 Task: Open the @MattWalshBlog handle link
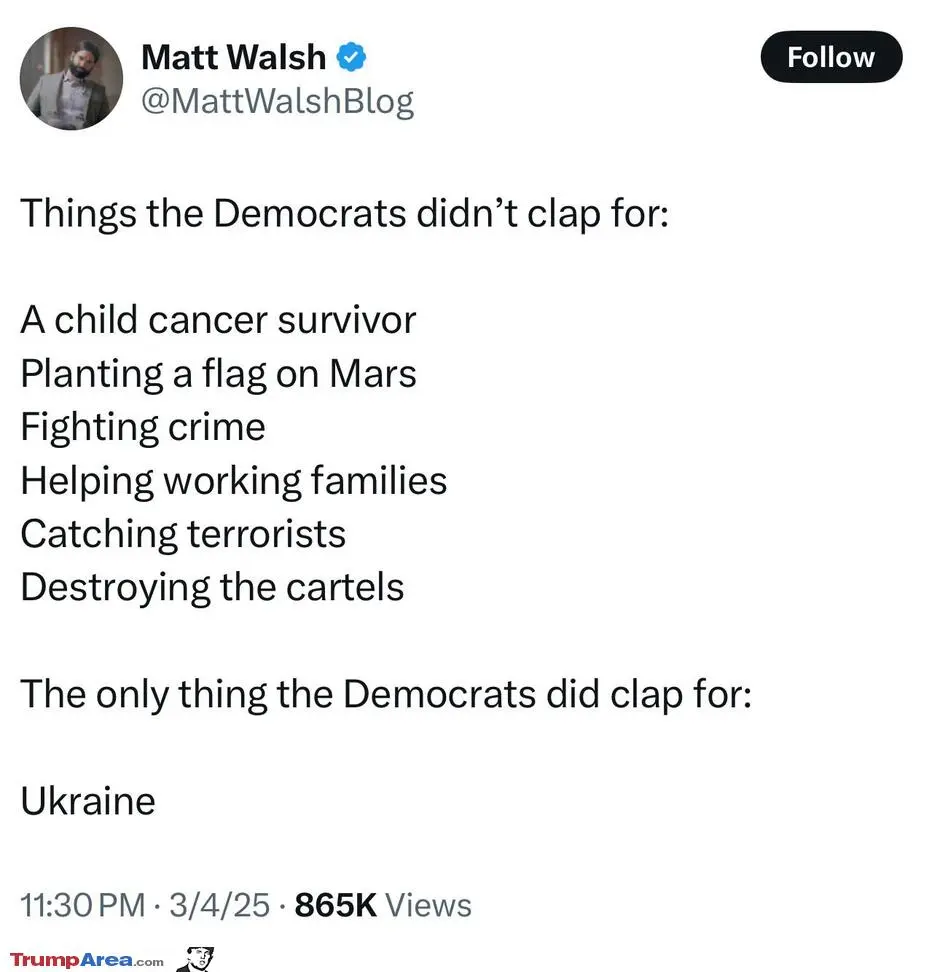(277, 101)
